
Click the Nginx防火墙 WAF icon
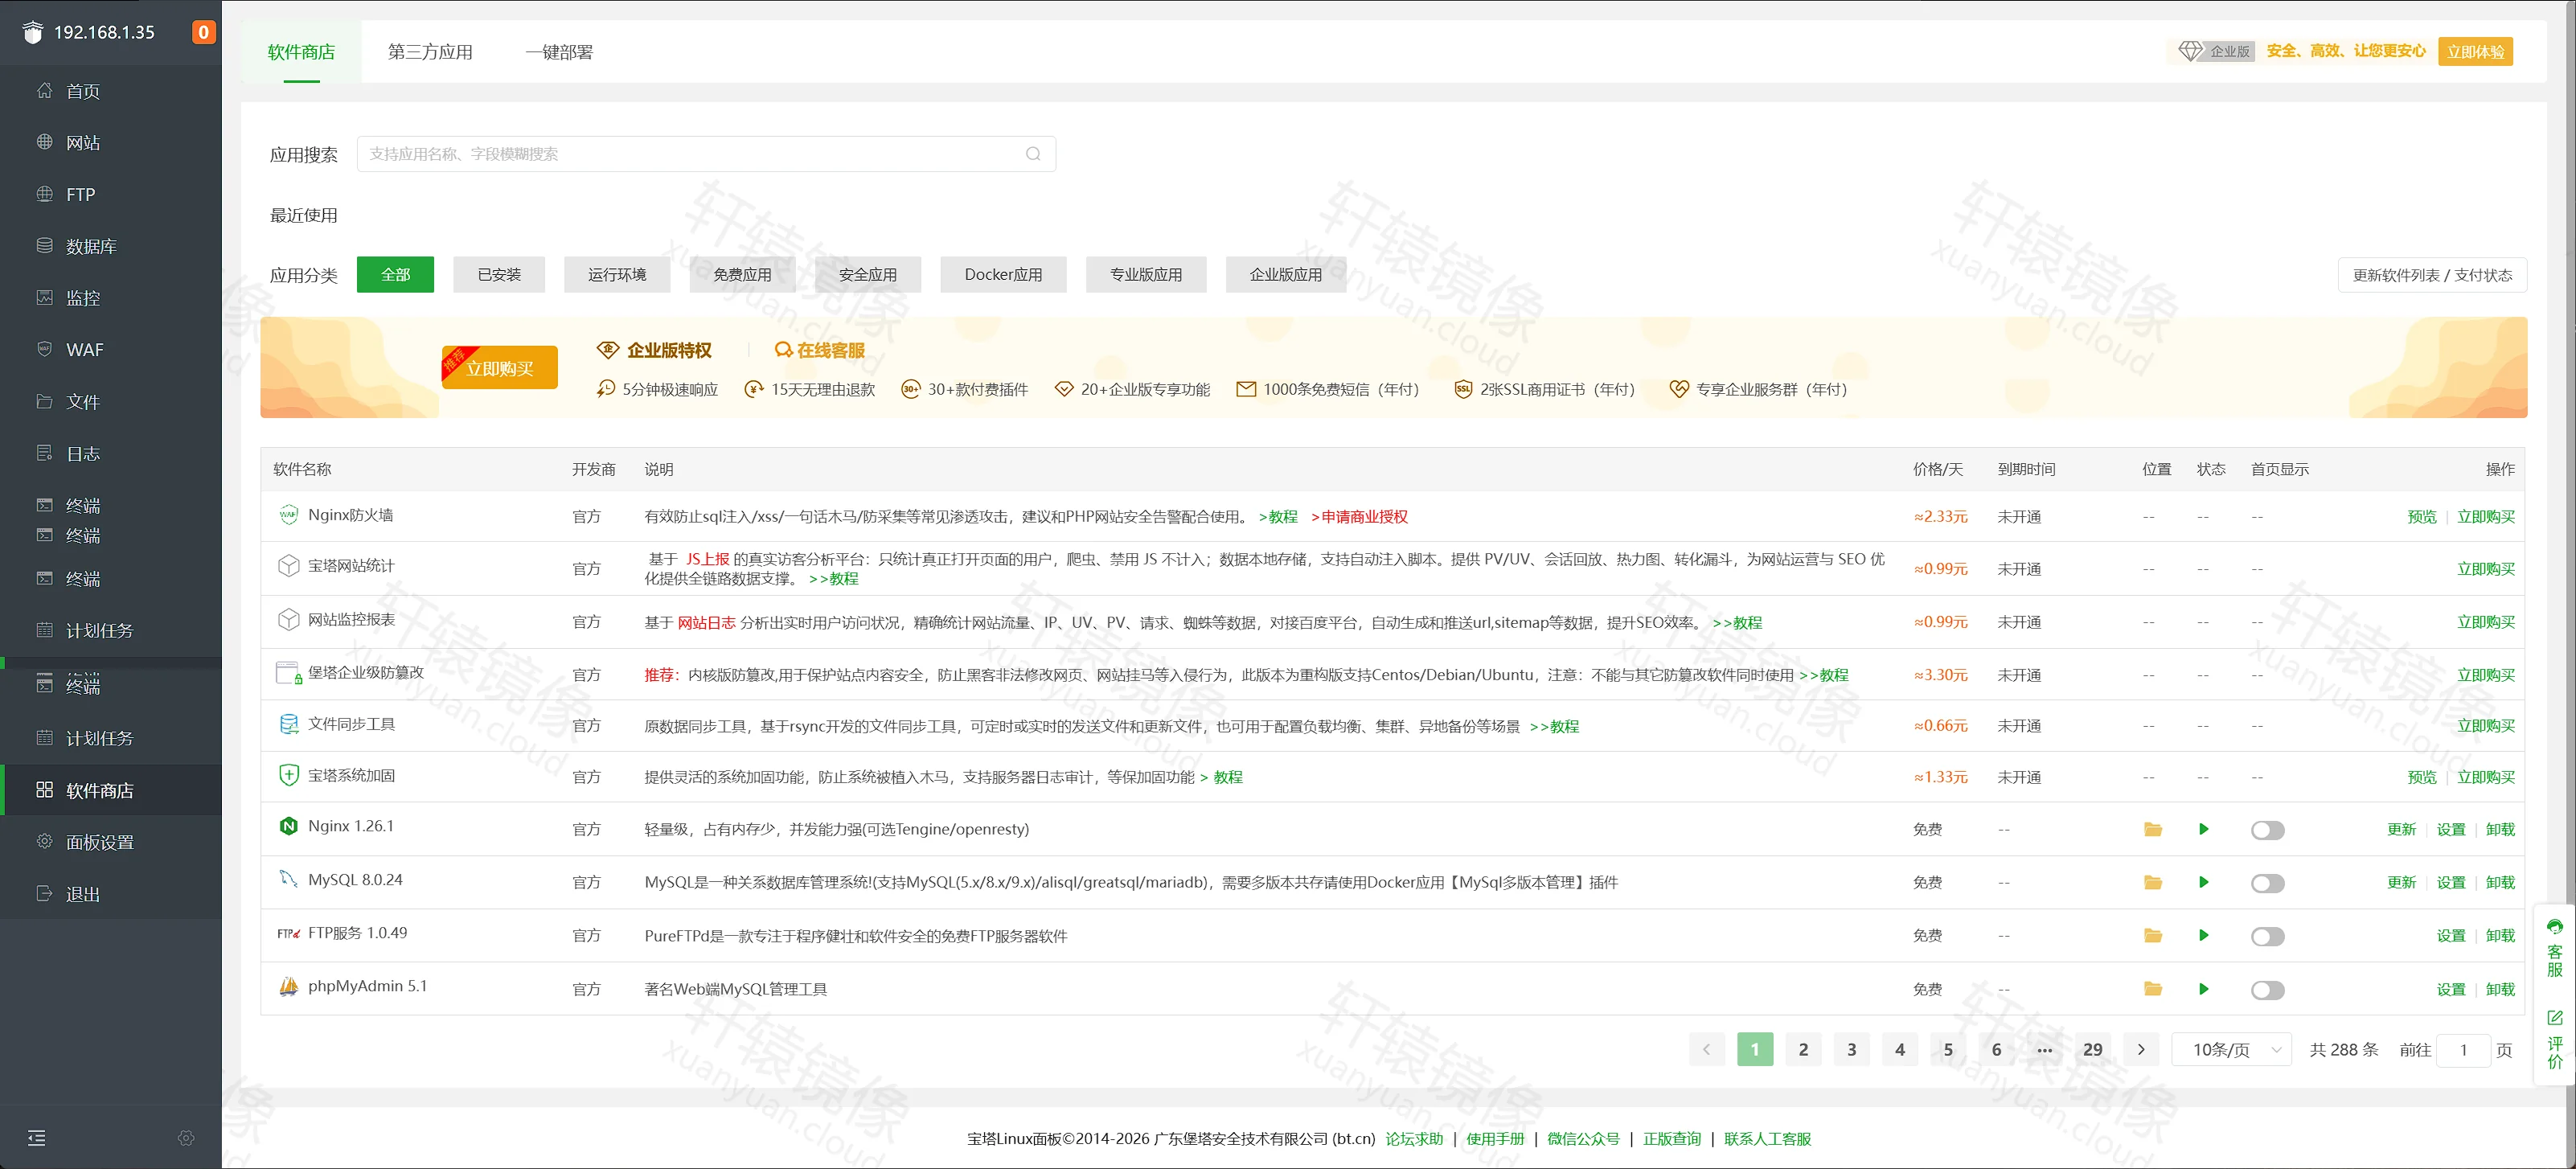coord(288,515)
